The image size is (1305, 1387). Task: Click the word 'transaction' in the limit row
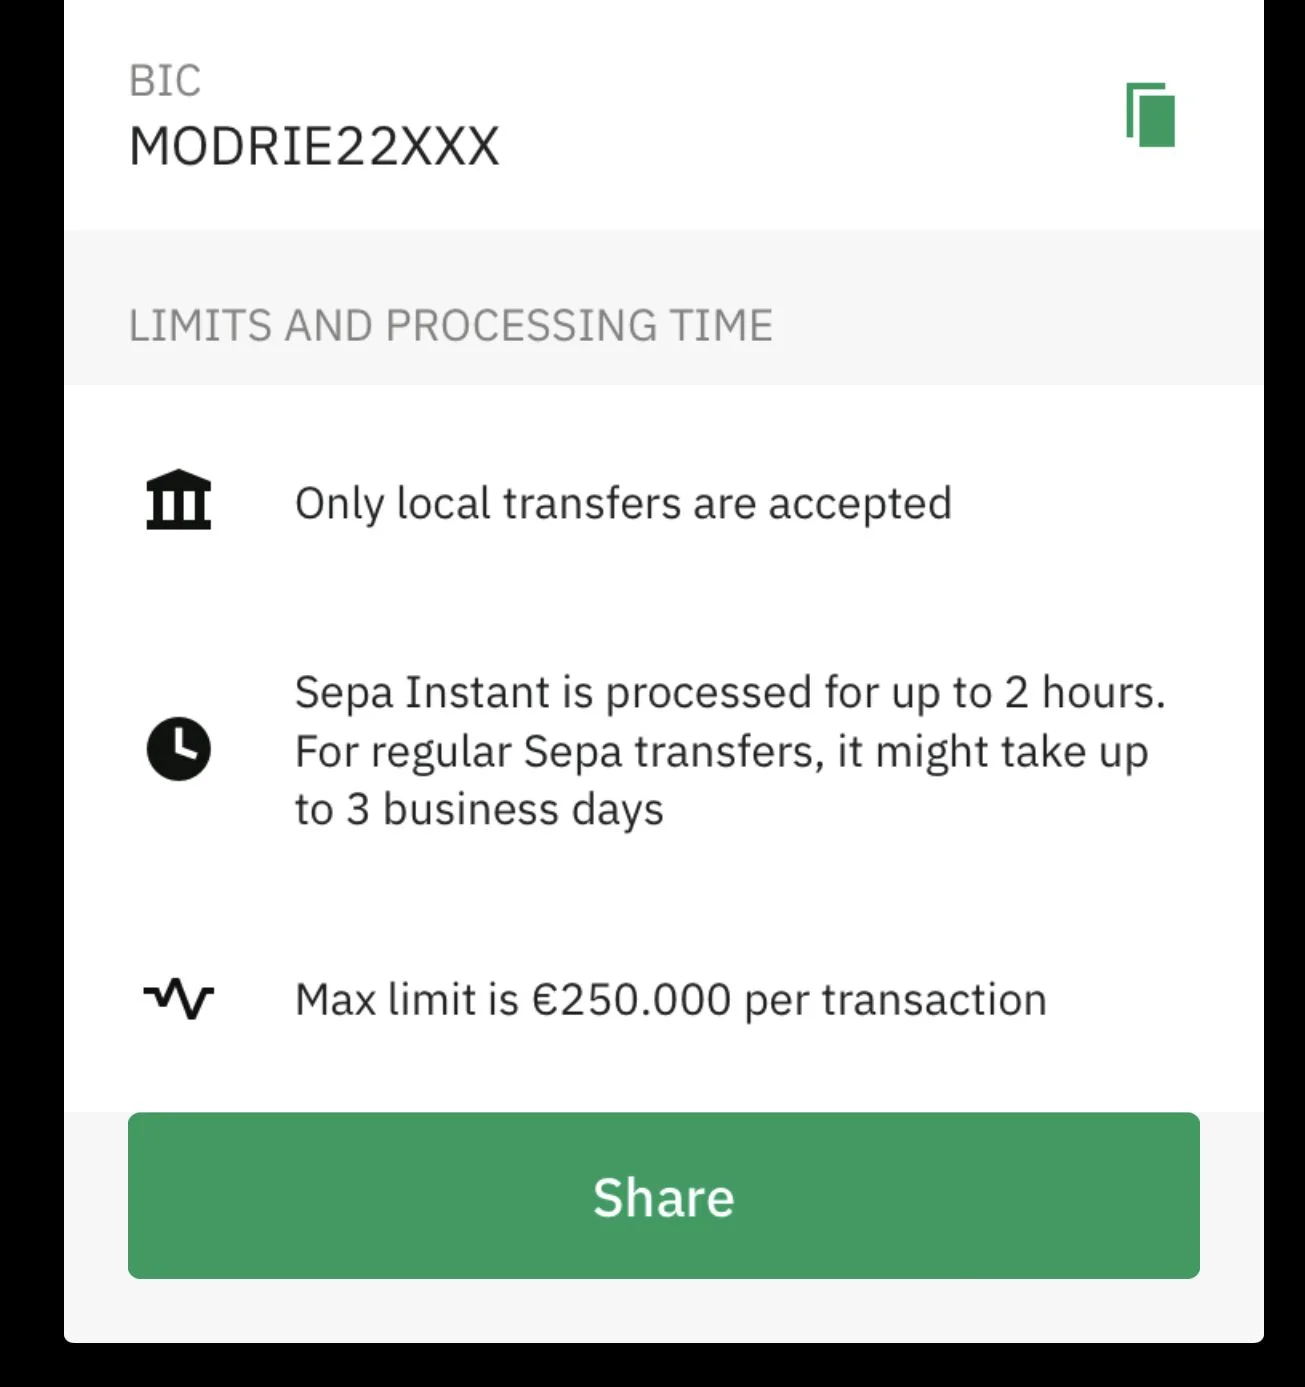[x=934, y=1000]
